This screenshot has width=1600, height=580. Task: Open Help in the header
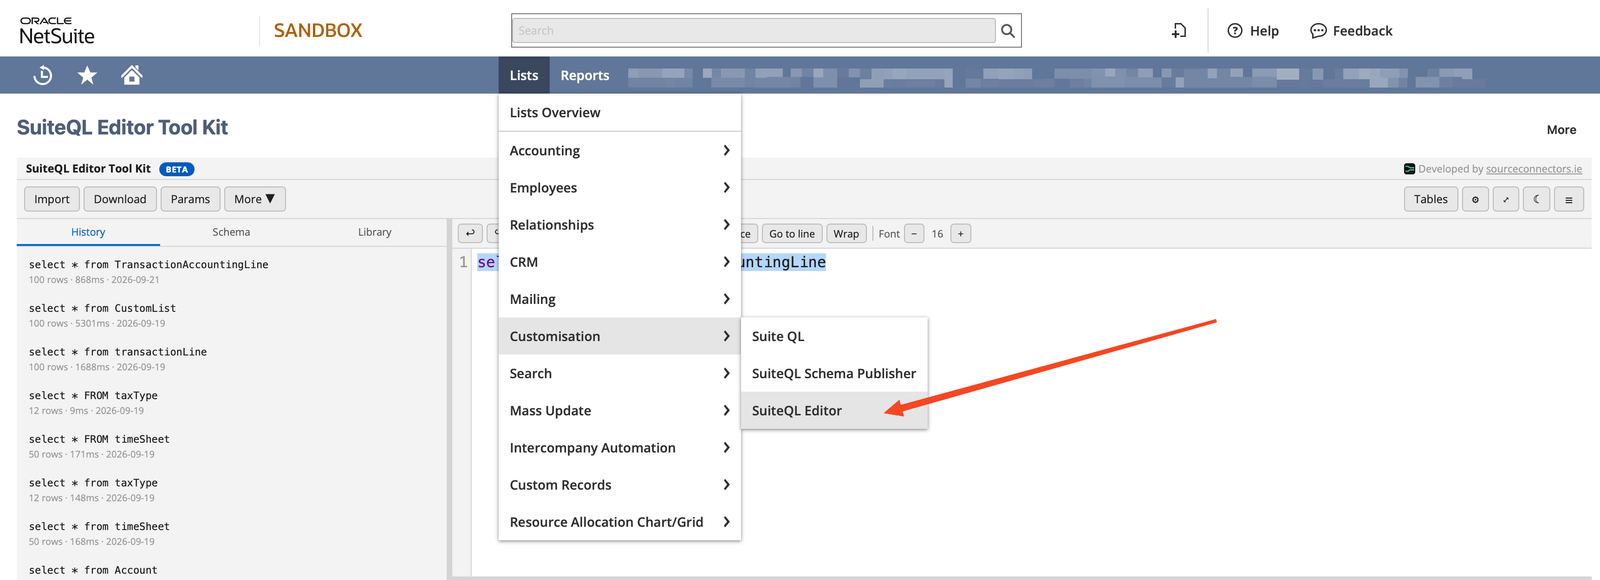point(1253,31)
